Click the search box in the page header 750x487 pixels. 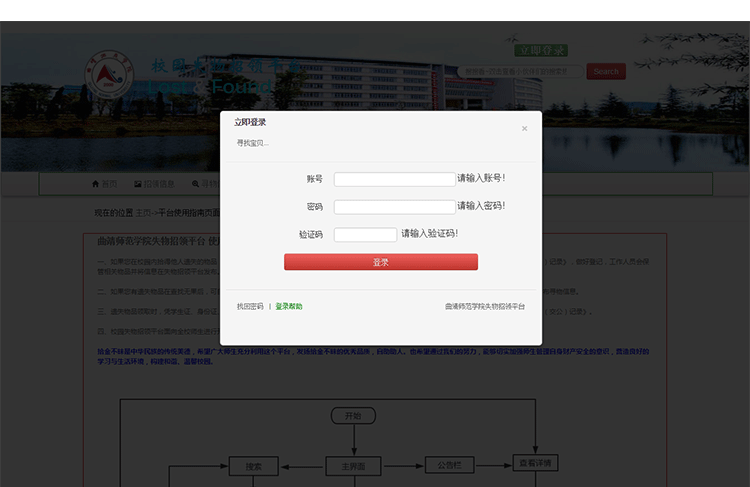(520, 72)
